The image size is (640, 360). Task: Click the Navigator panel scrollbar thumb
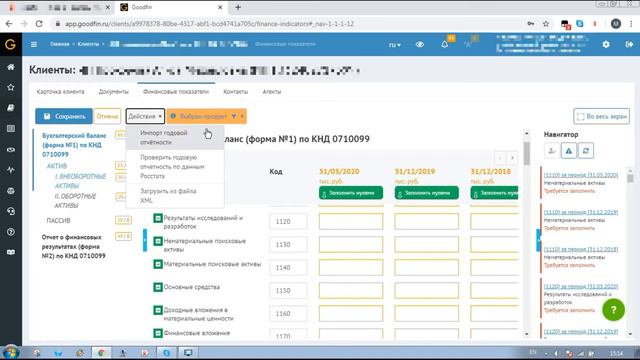pyautogui.click(x=631, y=178)
